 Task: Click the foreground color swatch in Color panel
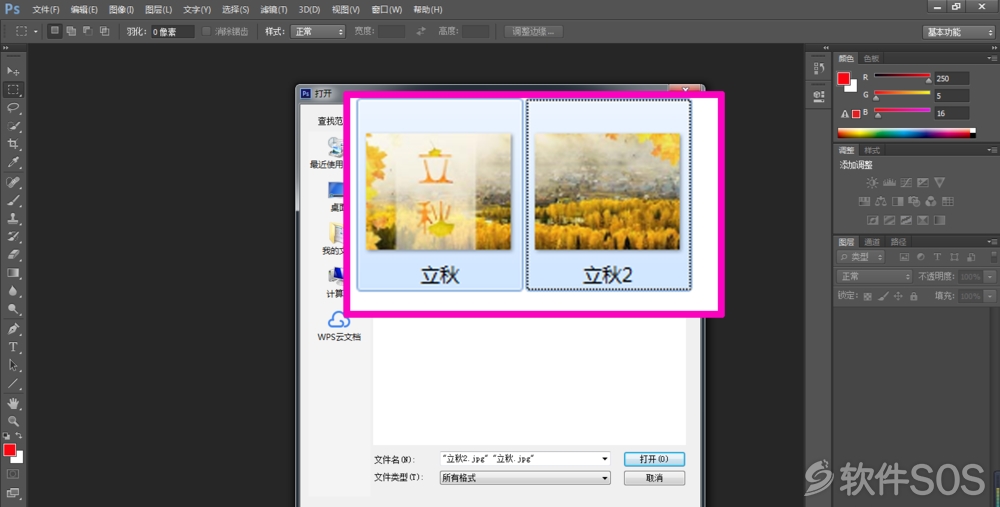(844, 78)
